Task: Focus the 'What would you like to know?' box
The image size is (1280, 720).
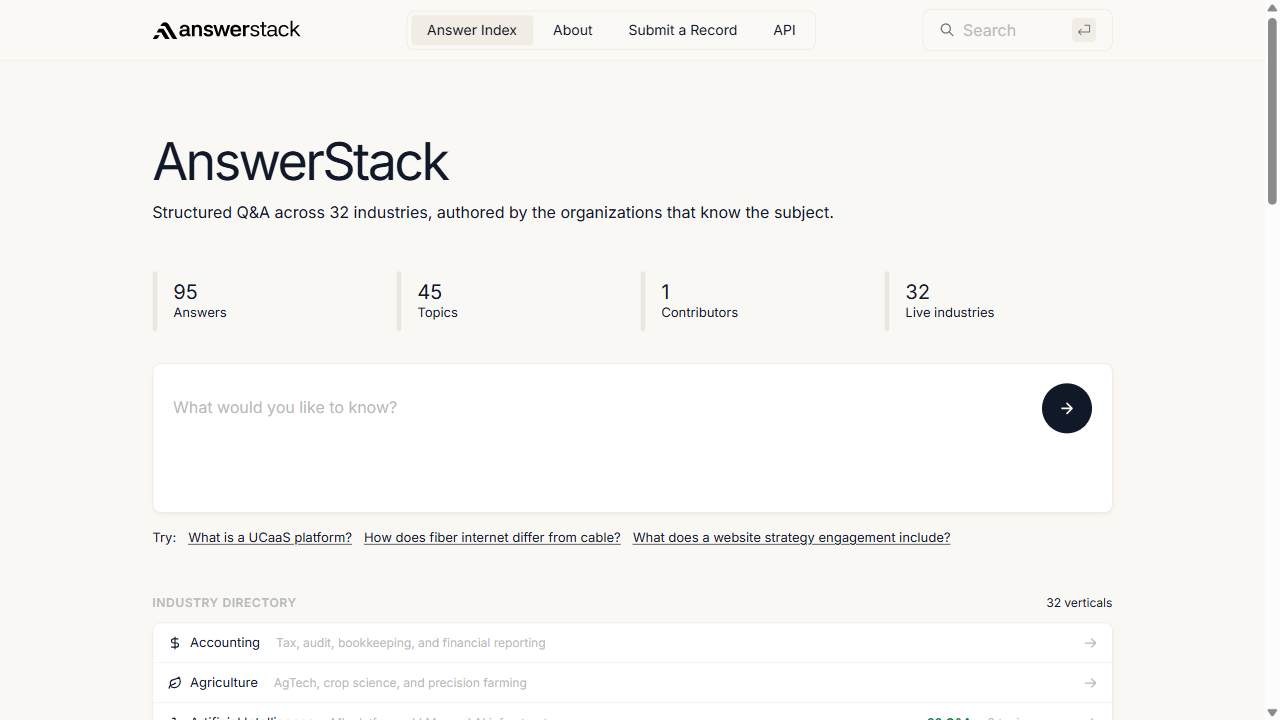Action: coord(632,438)
